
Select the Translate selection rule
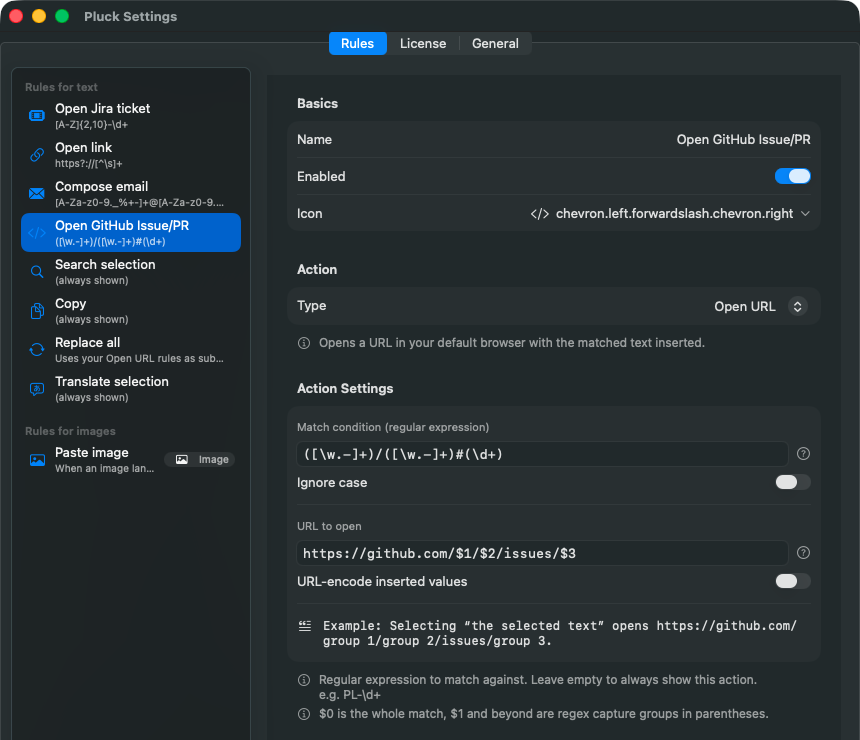point(131,388)
